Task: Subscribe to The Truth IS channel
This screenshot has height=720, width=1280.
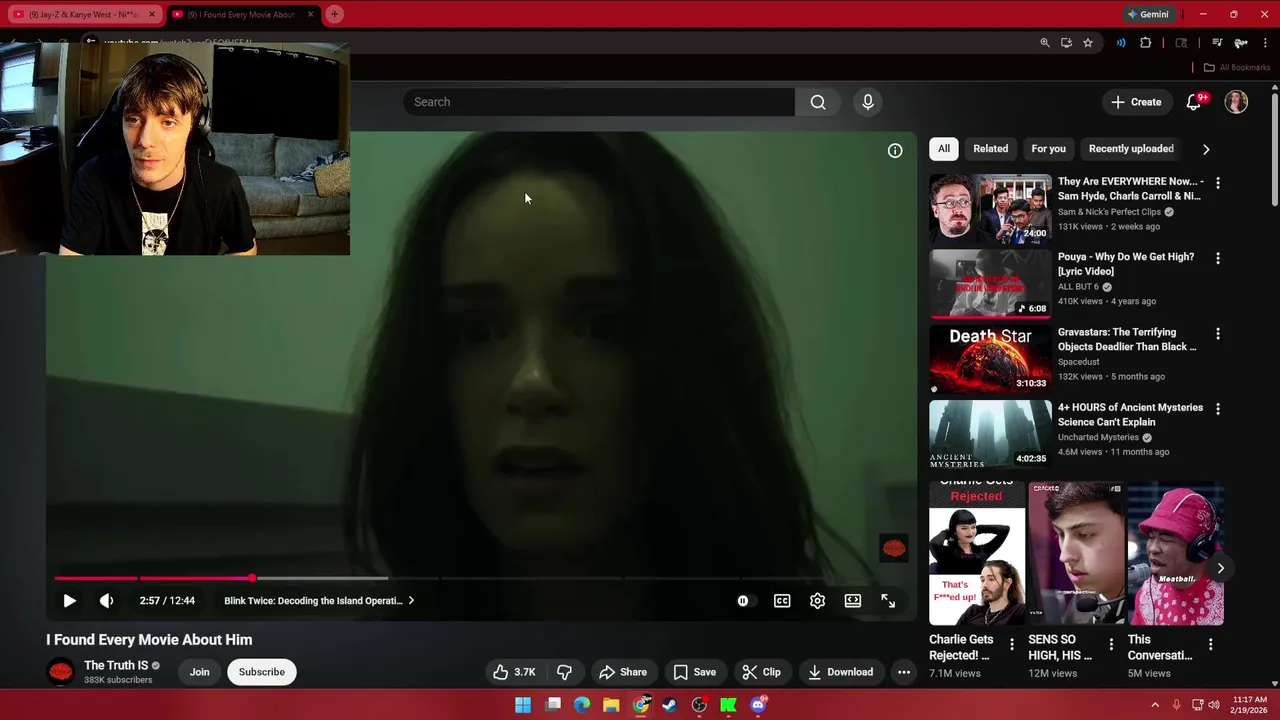Action: point(262,672)
